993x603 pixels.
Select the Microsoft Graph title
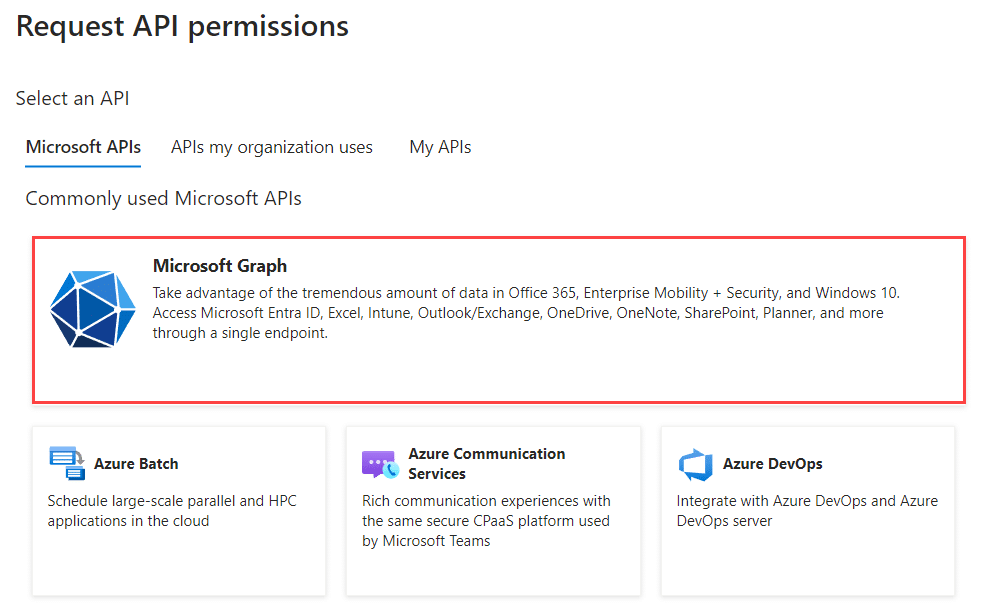coord(220,265)
